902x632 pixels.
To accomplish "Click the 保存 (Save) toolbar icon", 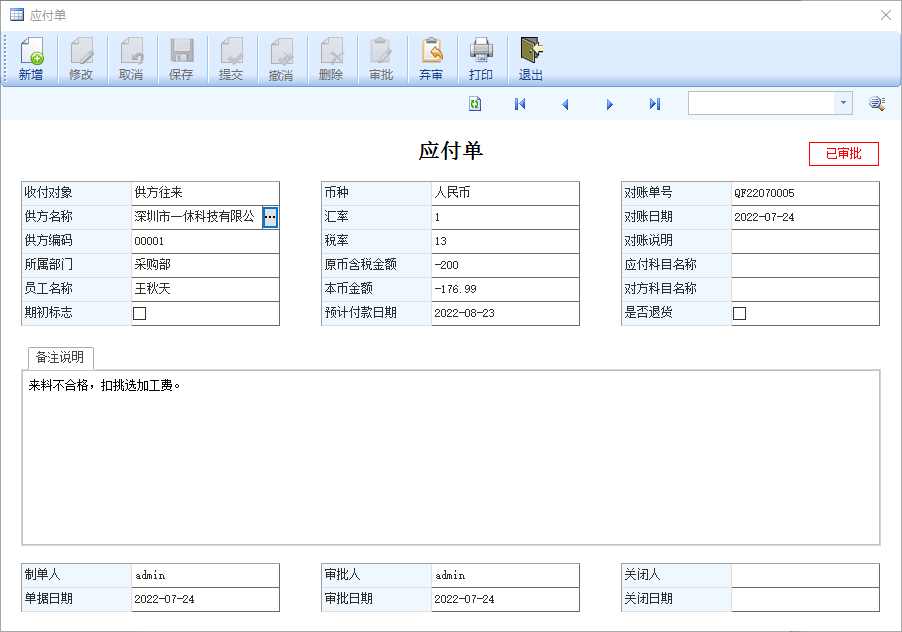I will 181,58.
